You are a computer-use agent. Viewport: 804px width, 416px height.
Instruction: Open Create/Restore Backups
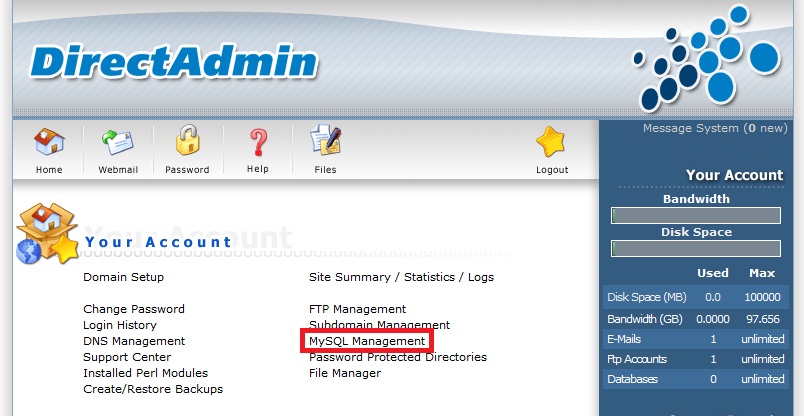(x=153, y=389)
